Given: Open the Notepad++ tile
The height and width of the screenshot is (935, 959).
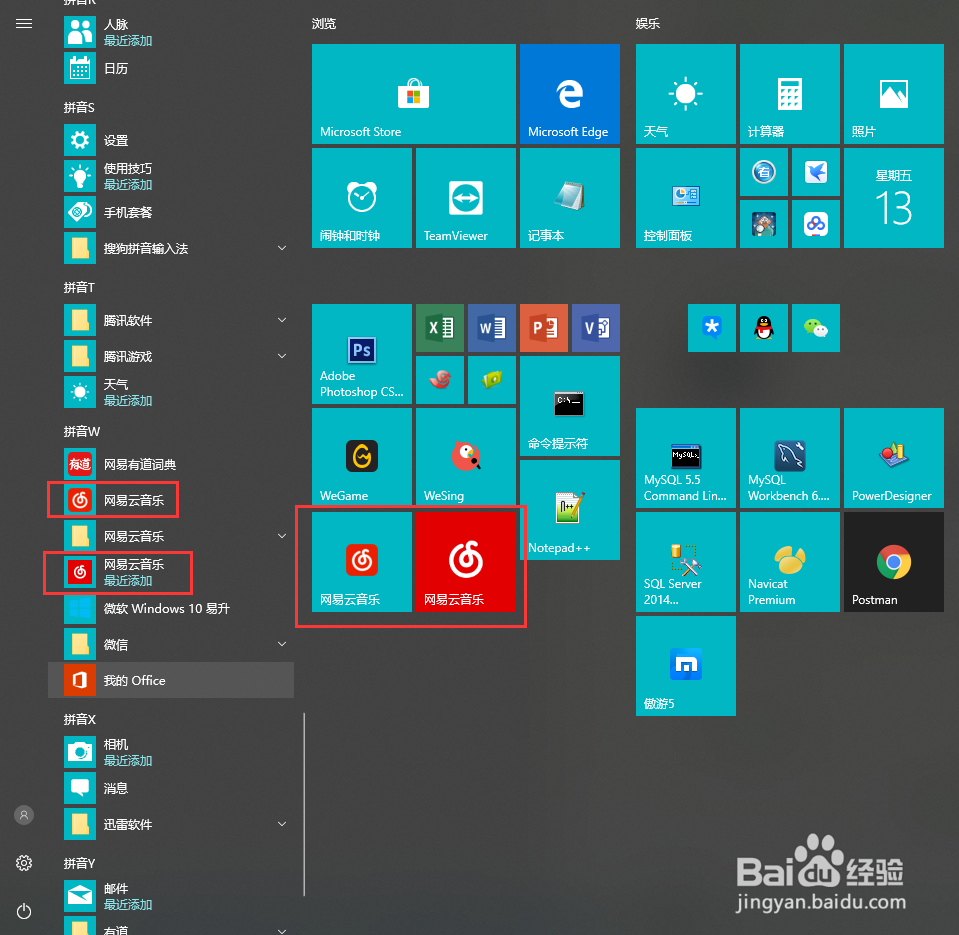Looking at the screenshot, I should (x=569, y=509).
